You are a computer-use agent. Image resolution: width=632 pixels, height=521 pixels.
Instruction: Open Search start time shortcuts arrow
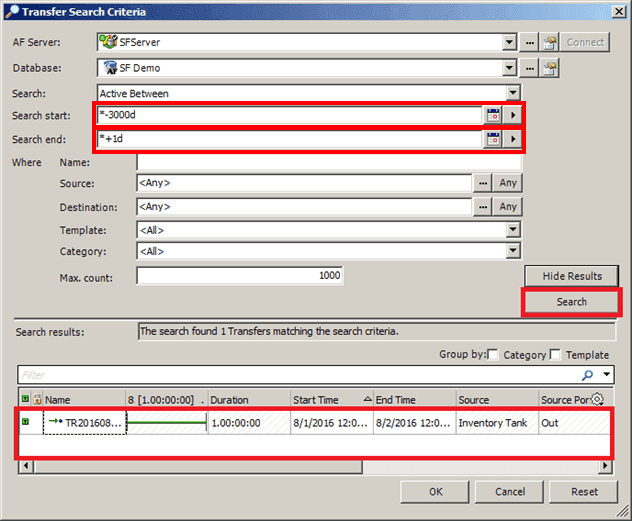click(512, 115)
